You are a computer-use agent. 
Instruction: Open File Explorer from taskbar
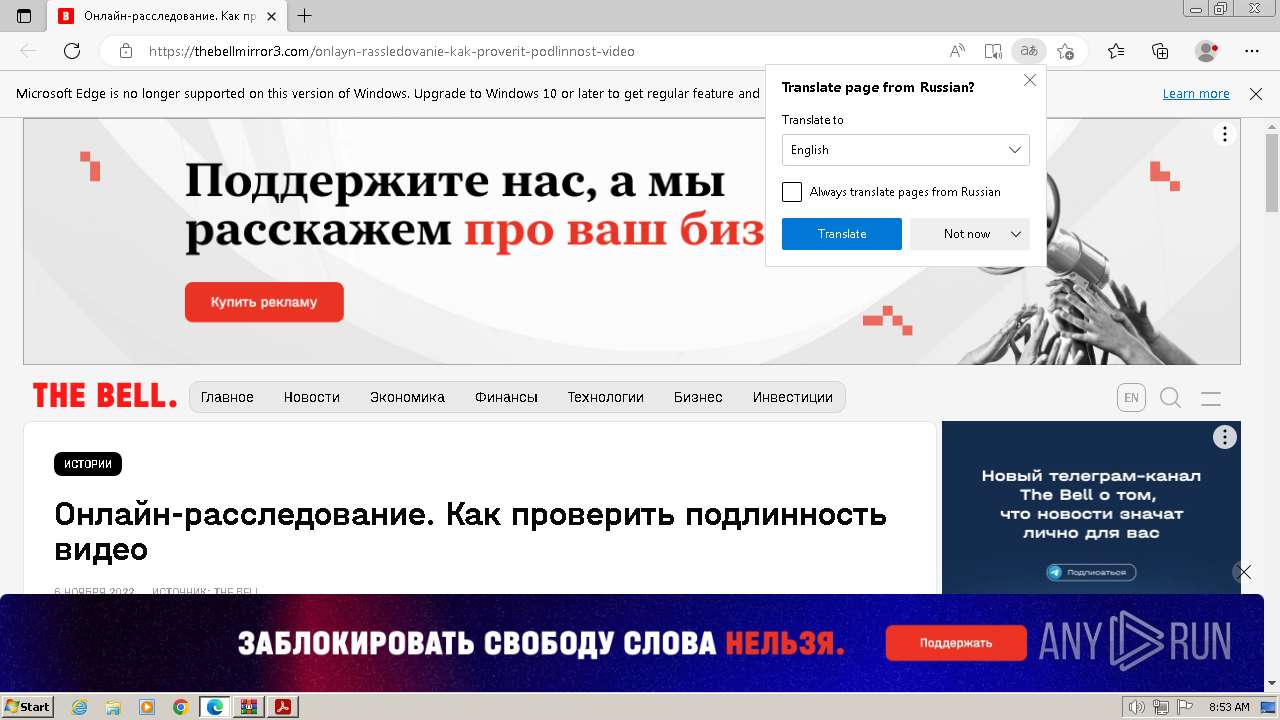pos(113,707)
